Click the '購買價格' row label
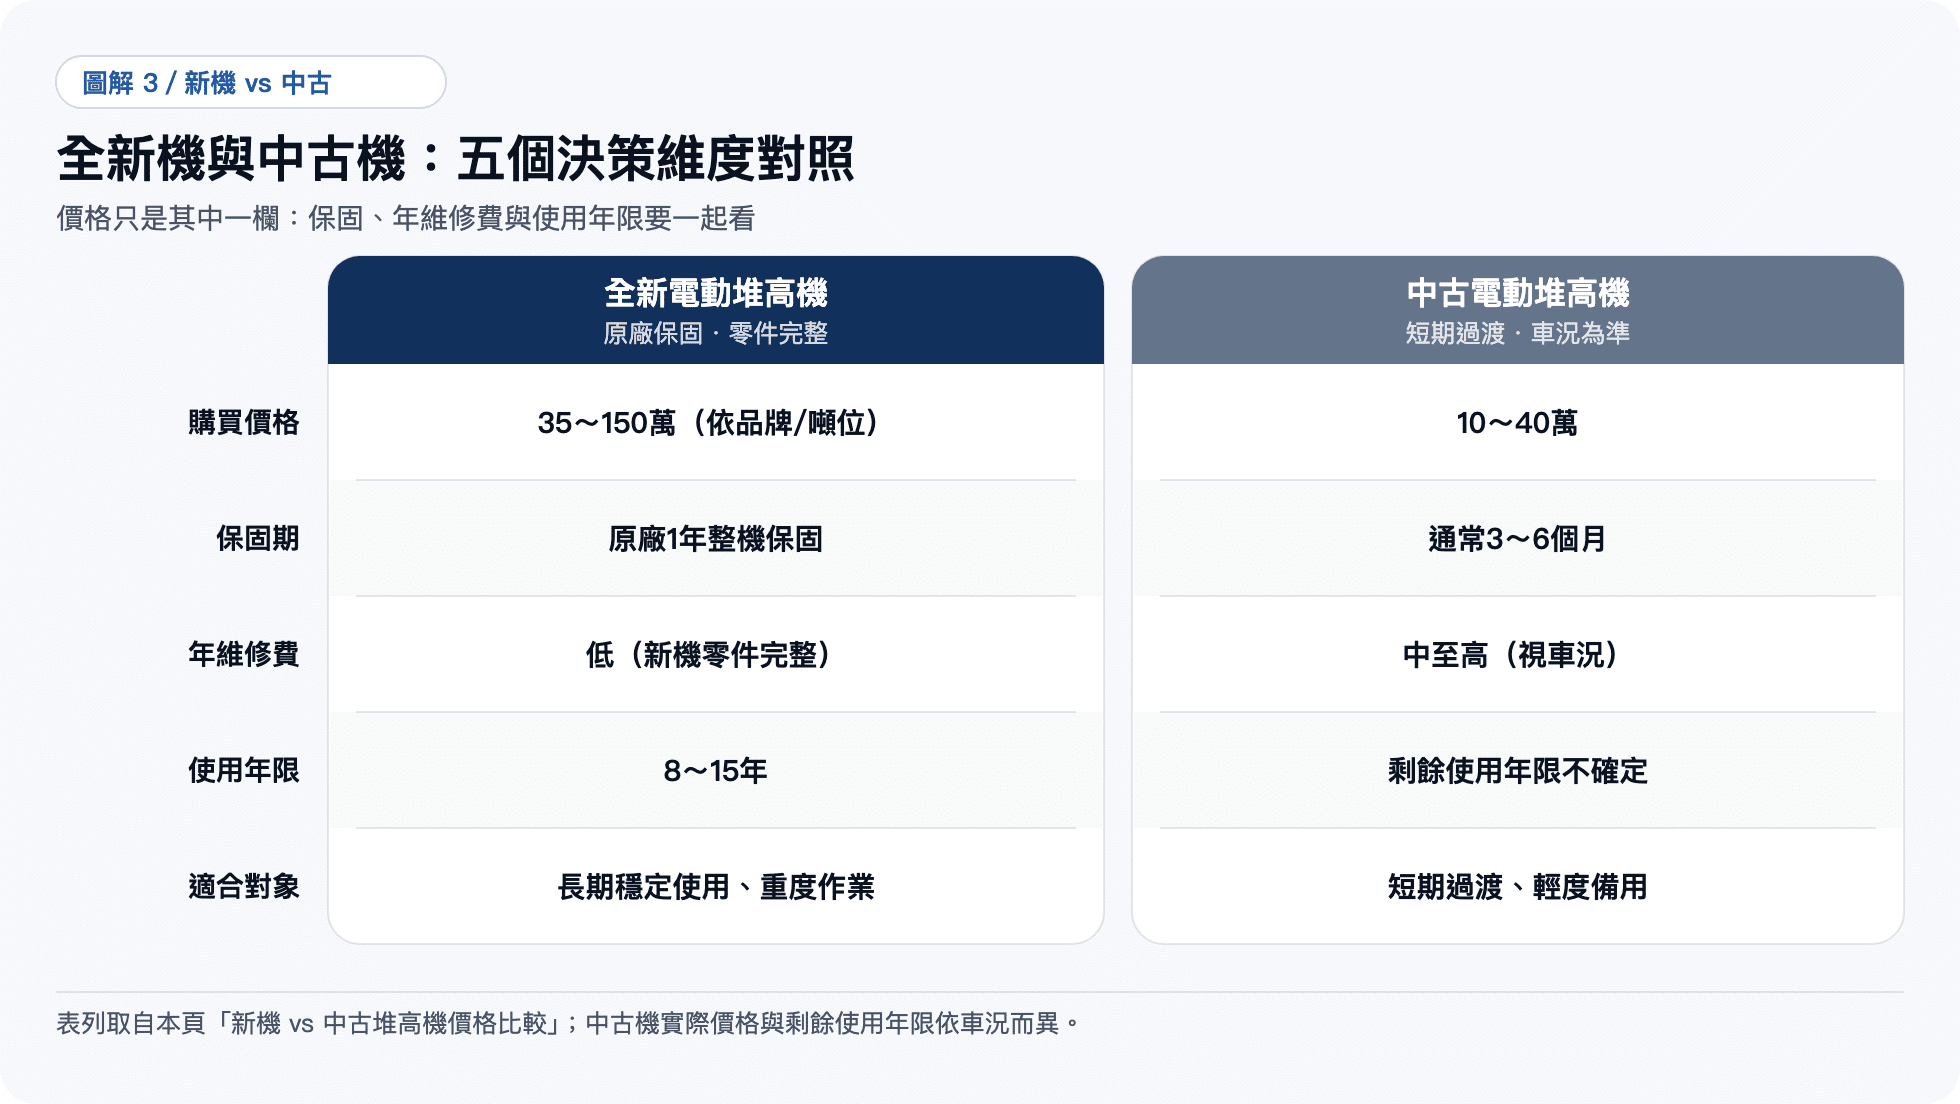This screenshot has height=1104, width=1960. pos(244,422)
